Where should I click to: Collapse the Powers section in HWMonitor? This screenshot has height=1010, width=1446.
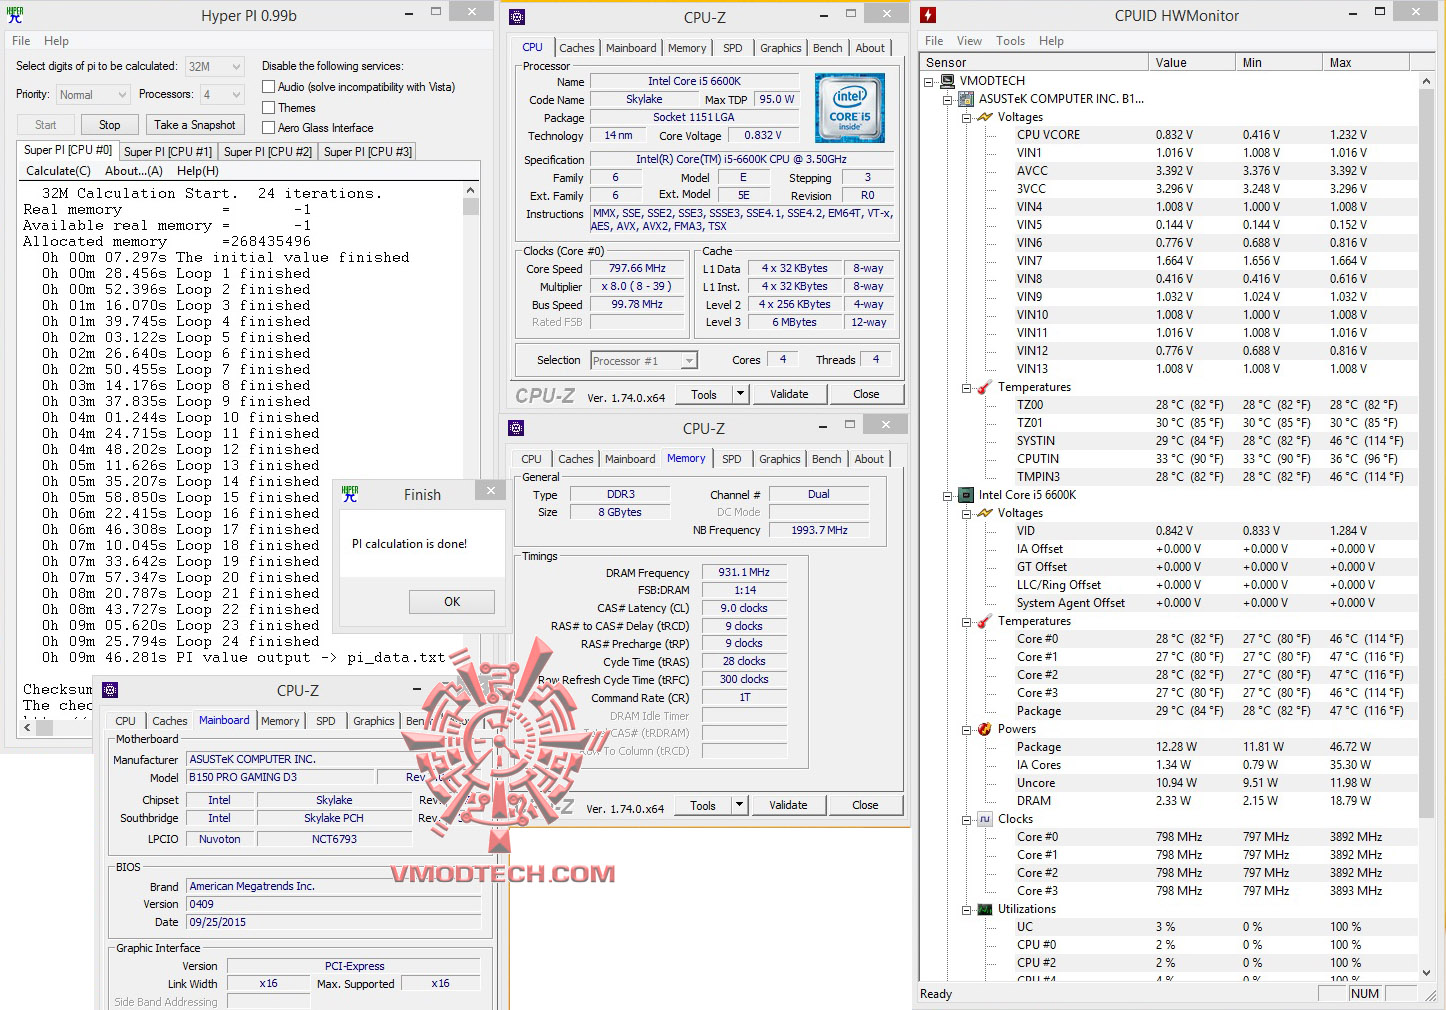point(966,729)
